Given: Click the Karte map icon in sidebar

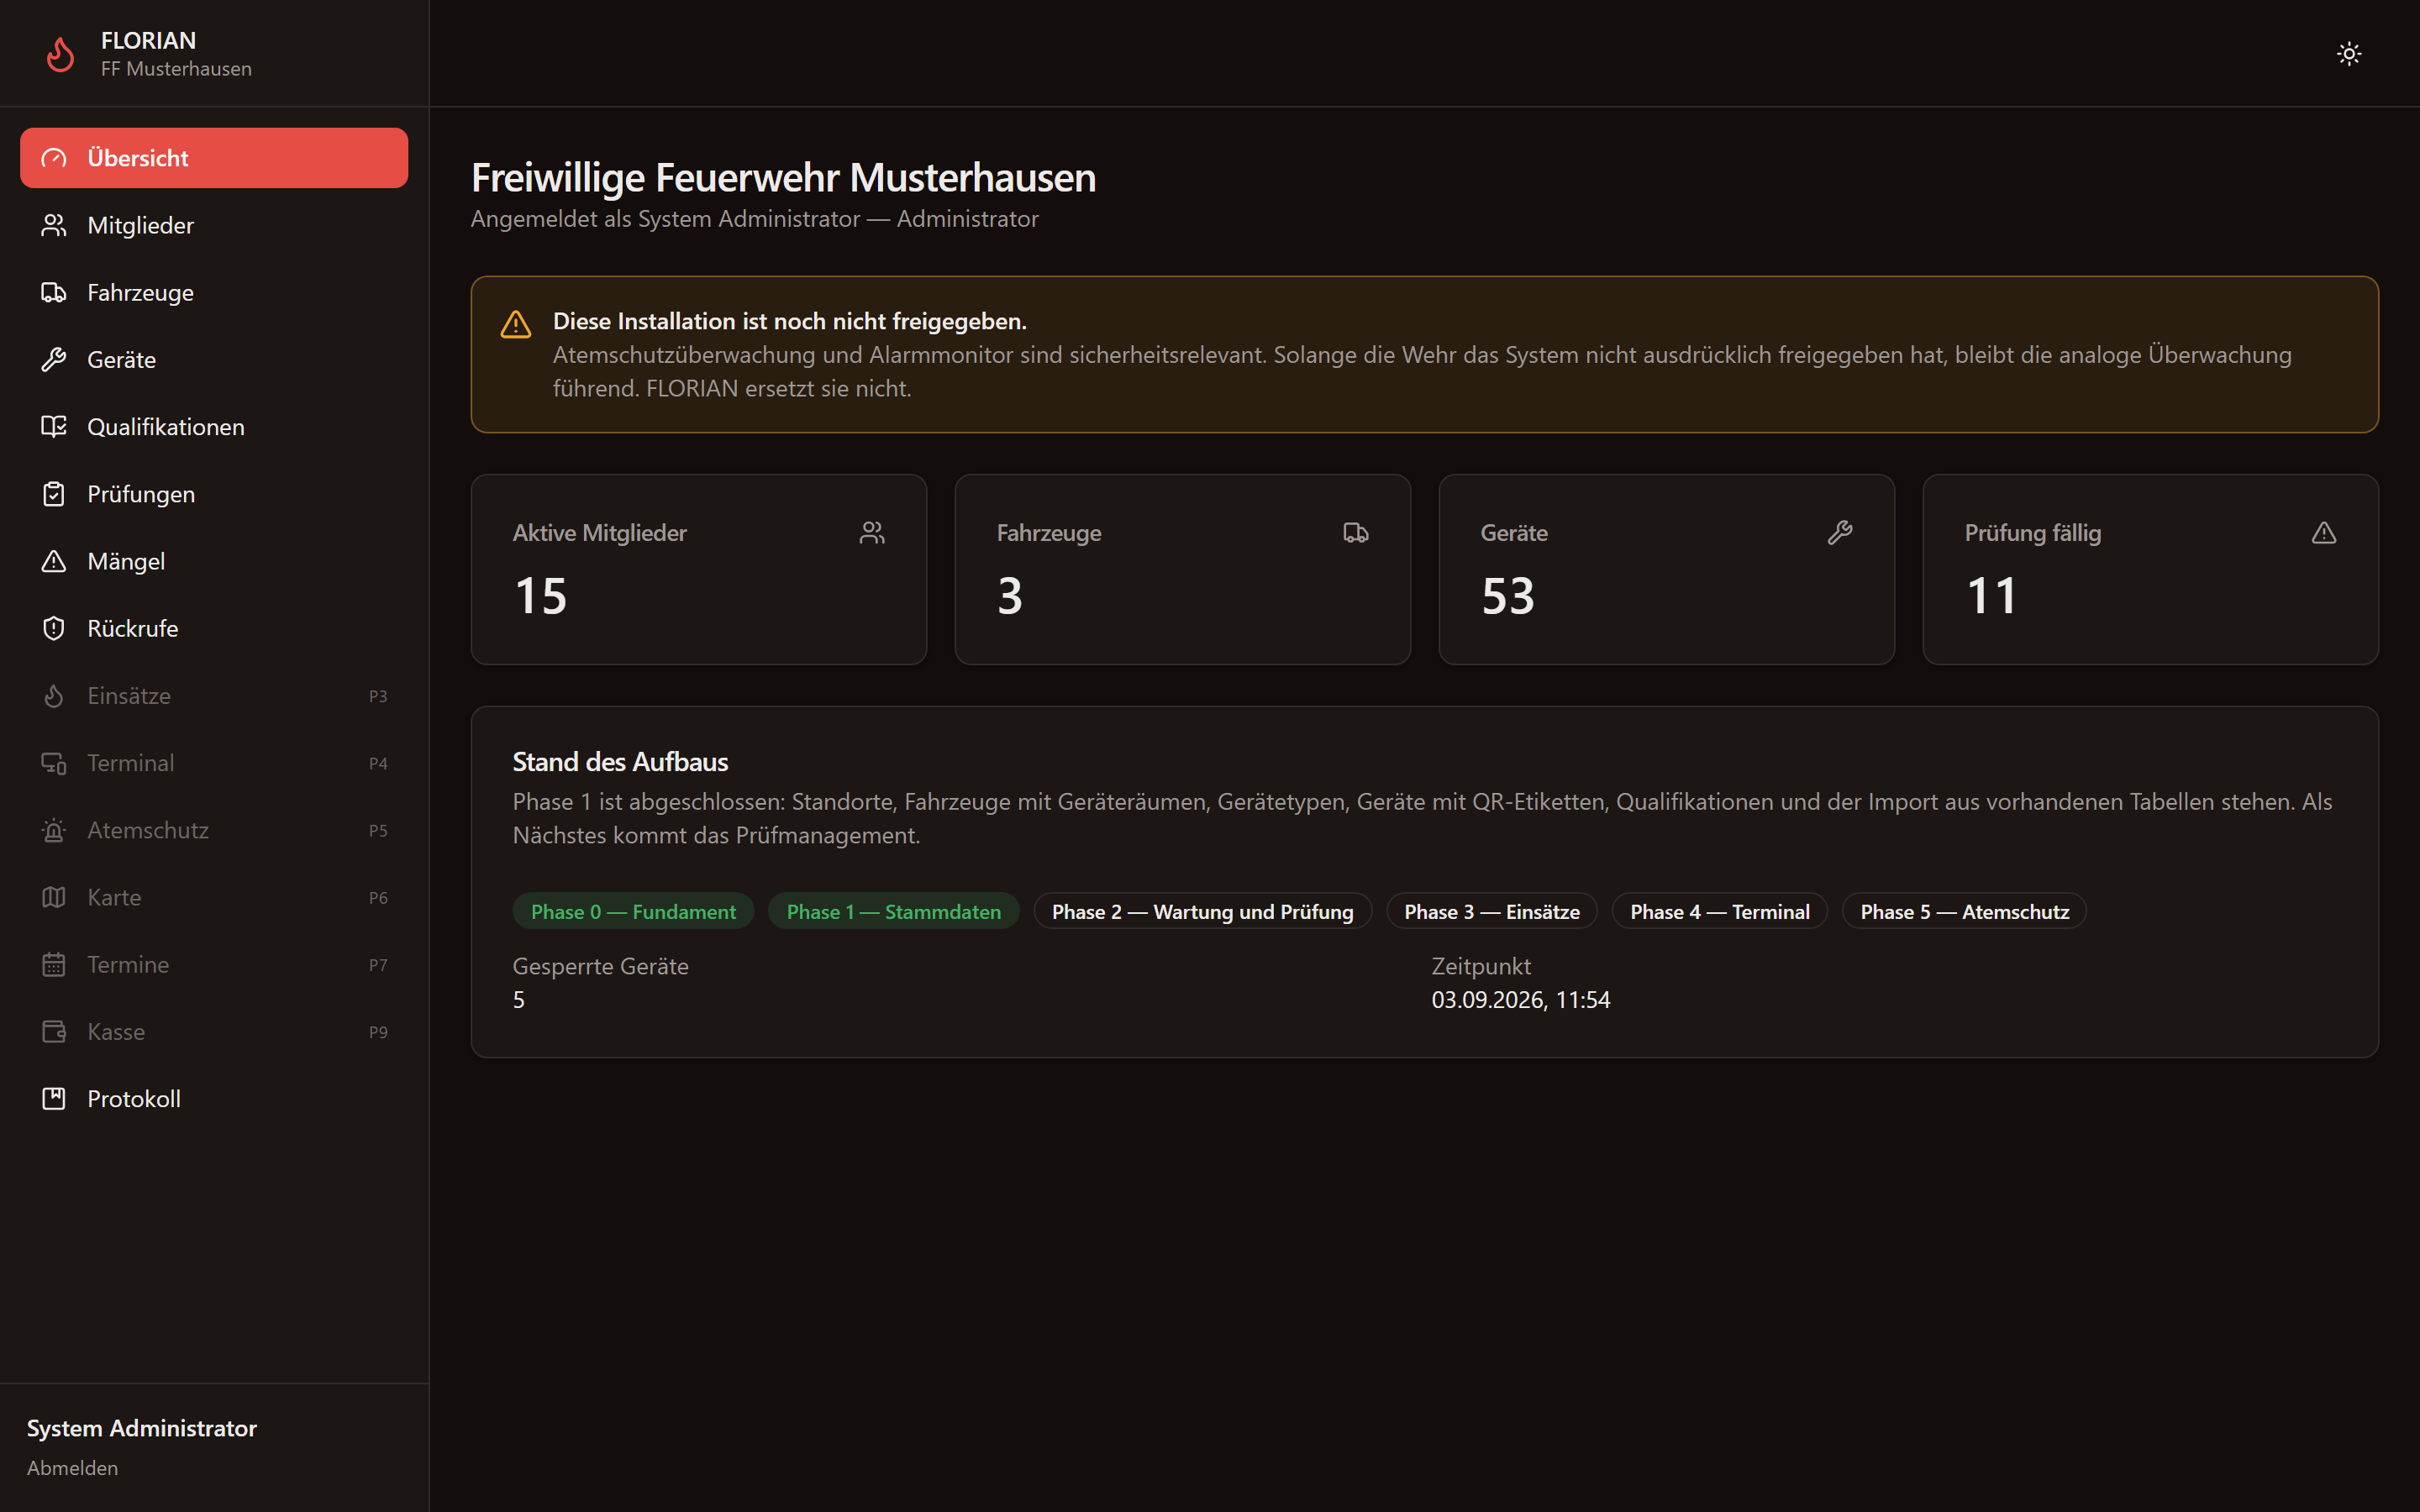Looking at the screenshot, I should pos(54,897).
